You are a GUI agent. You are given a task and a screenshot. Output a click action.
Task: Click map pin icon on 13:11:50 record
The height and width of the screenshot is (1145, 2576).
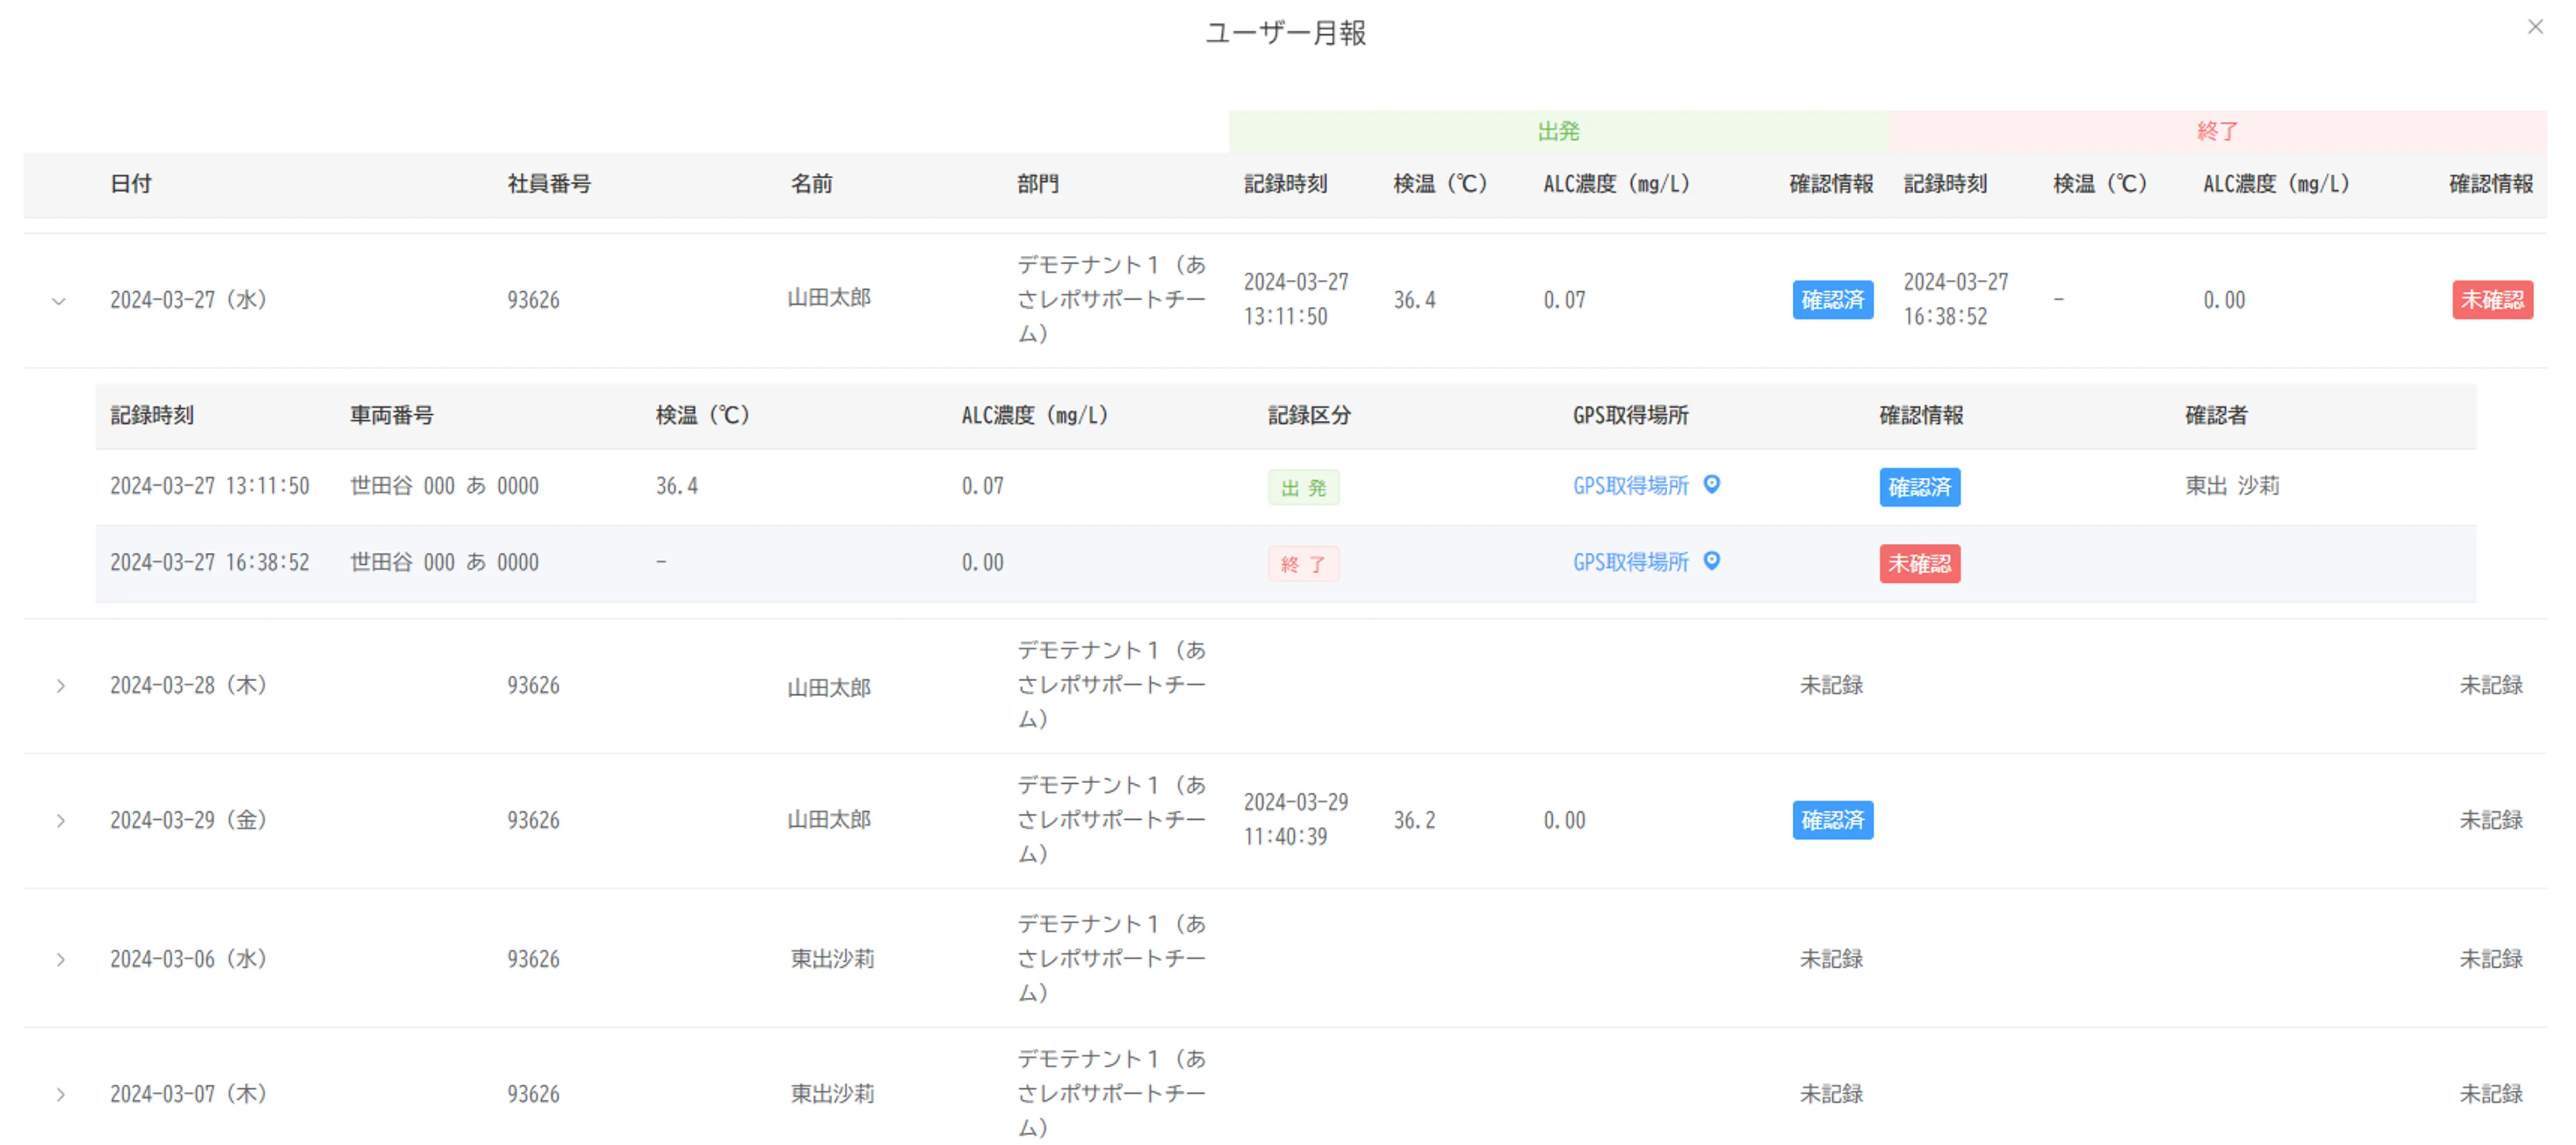(1712, 485)
